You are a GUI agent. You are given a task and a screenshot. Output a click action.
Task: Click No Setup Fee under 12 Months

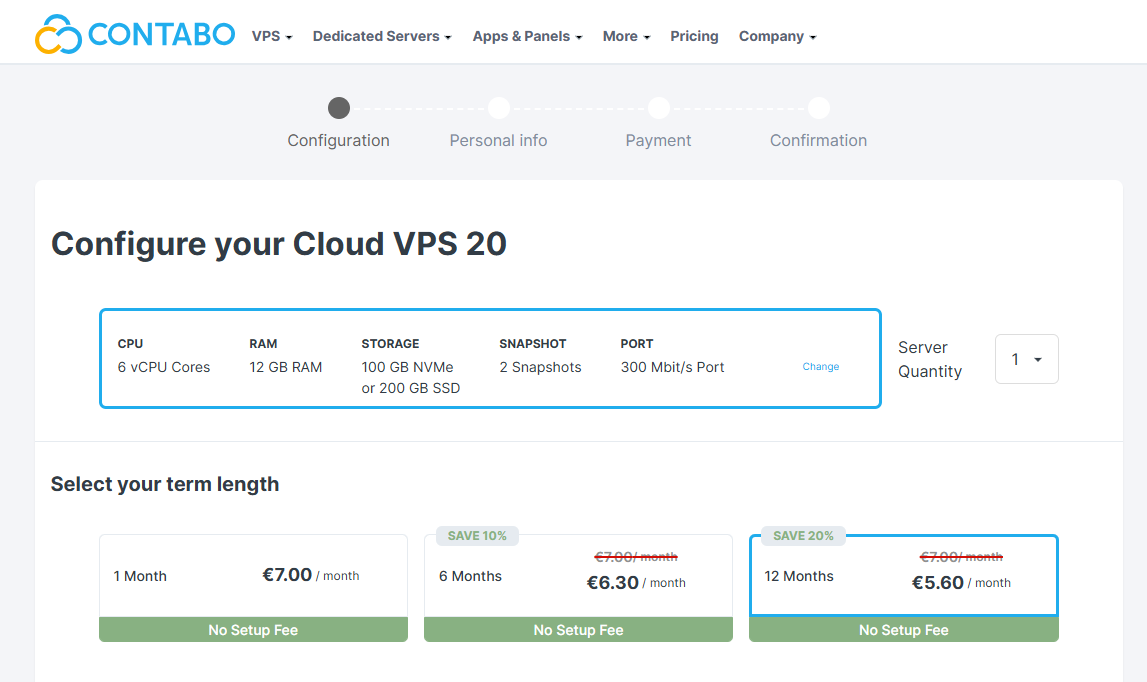[903, 630]
